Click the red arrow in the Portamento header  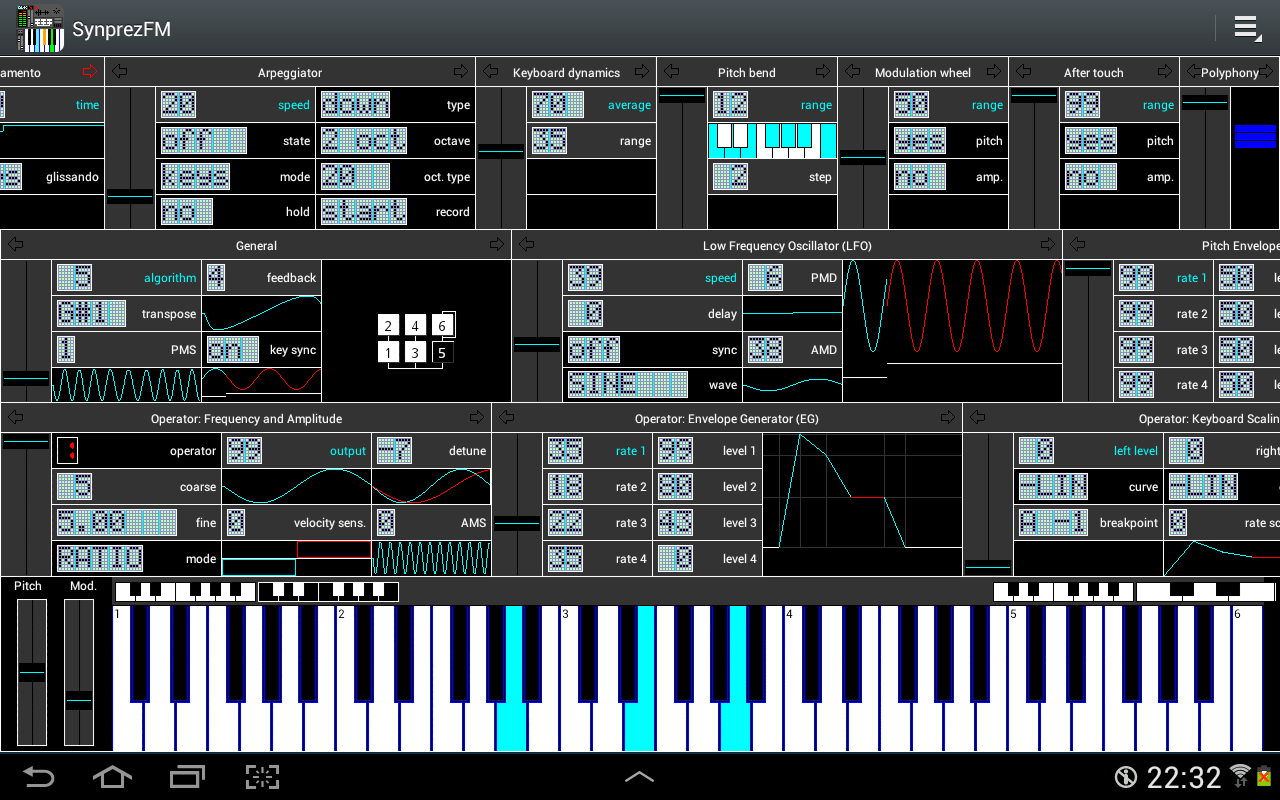91,72
